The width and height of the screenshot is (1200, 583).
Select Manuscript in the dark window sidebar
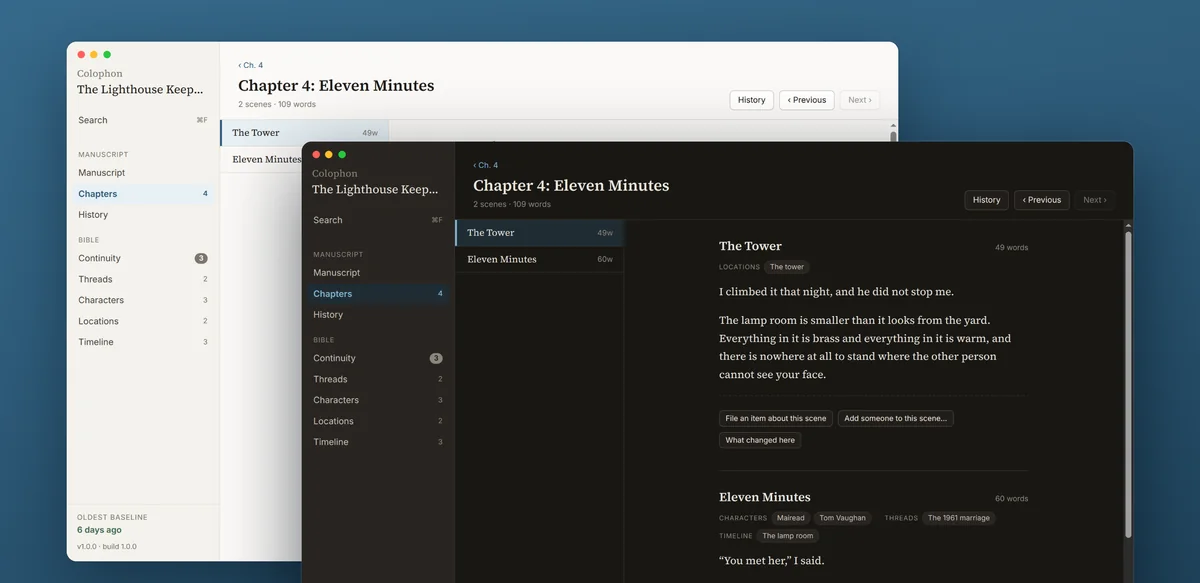pos(378,273)
